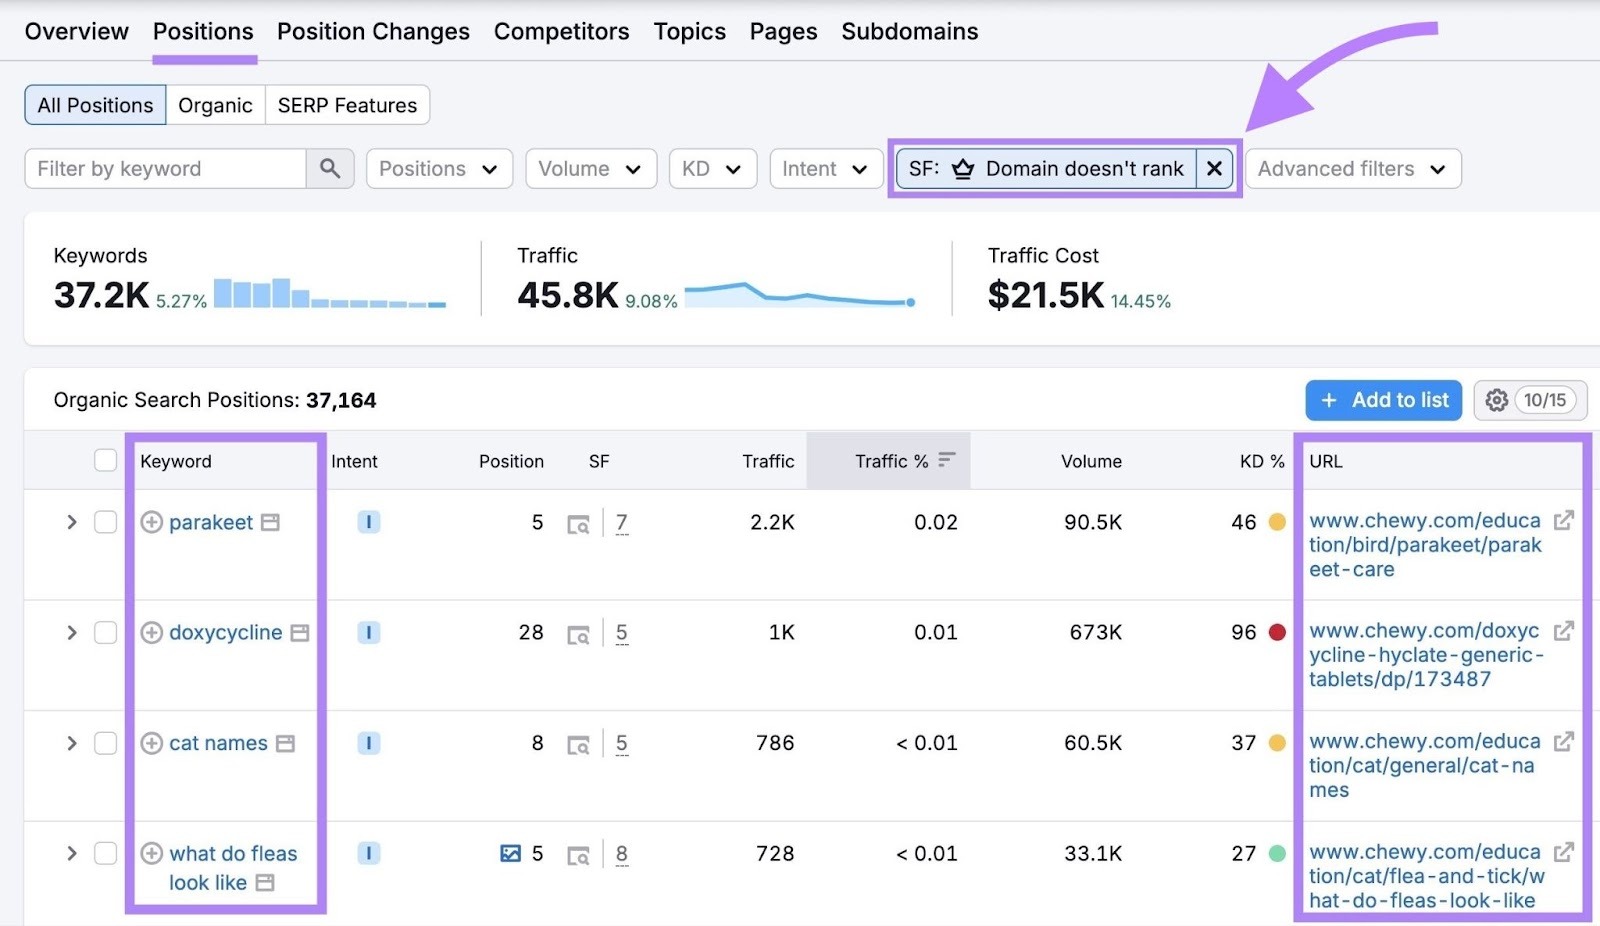Check the checkbox for the parakeet row
1600x926 pixels.
[105, 521]
